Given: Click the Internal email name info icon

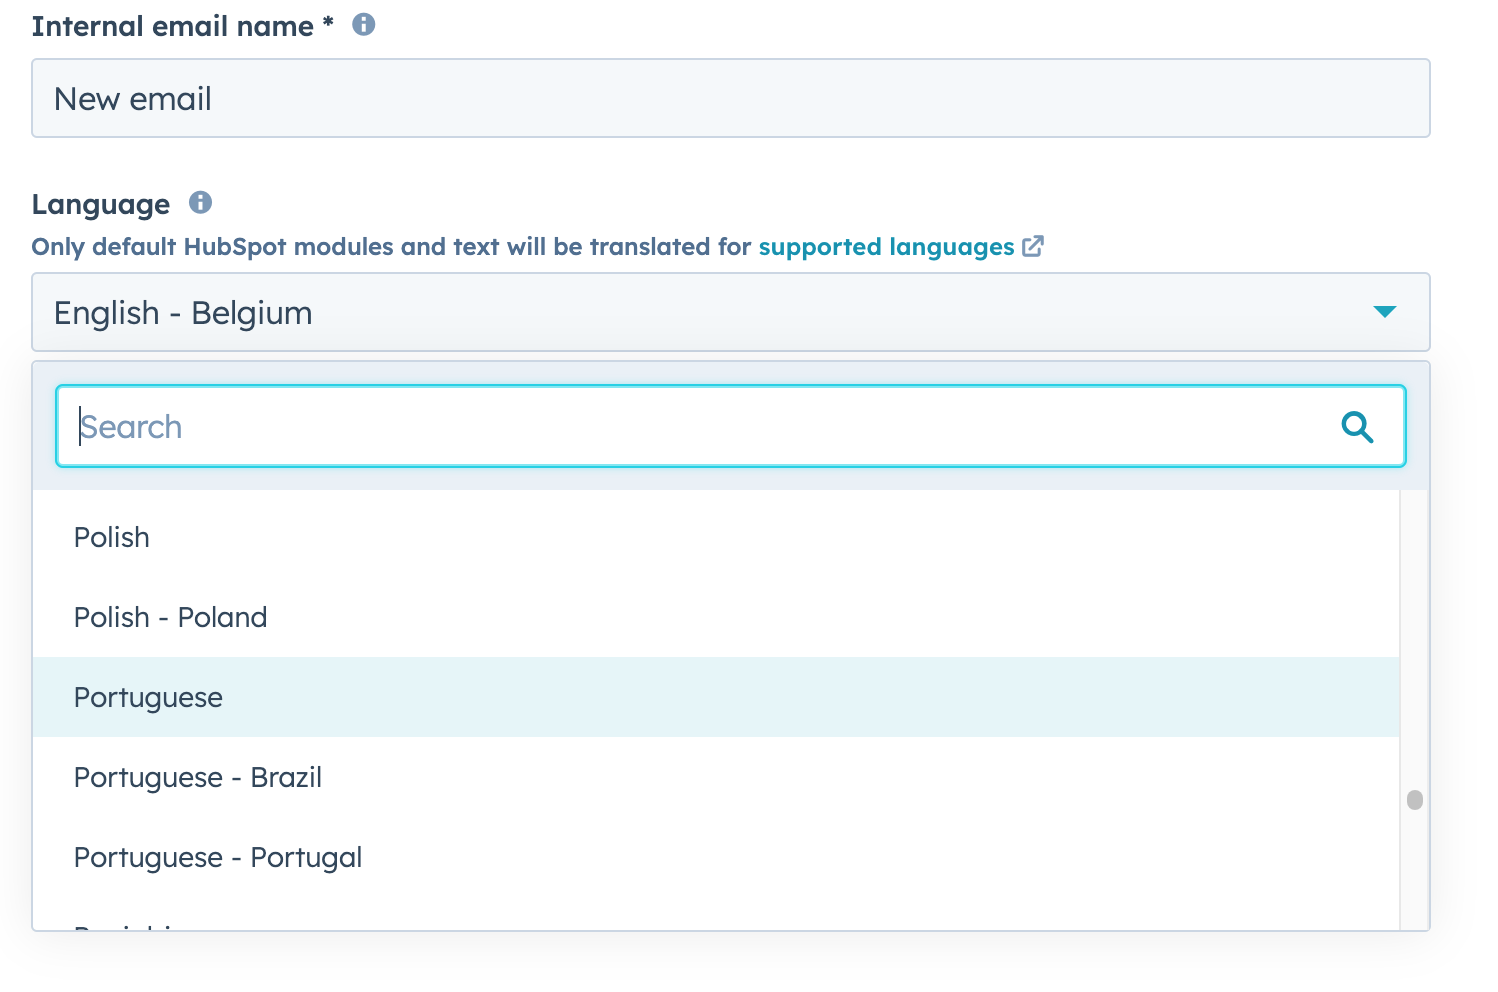Looking at the screenshot, I should (364, 25).
